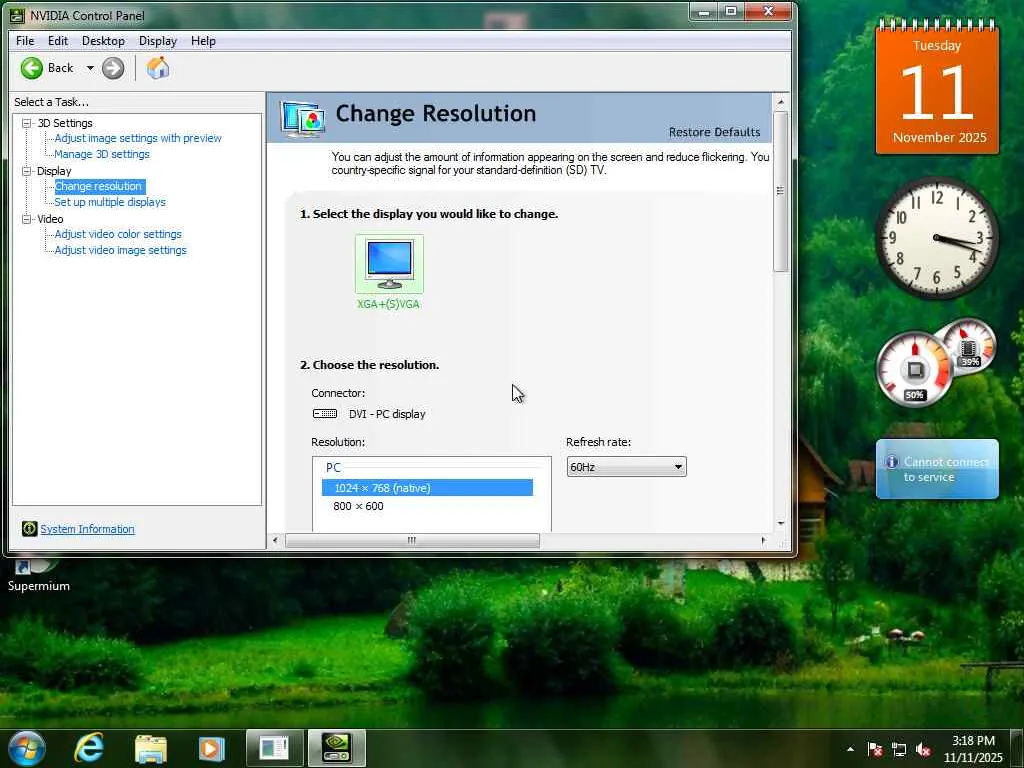Click the System Information NVIDIA icon
1024x768 pixels.
tap(29, 529)
